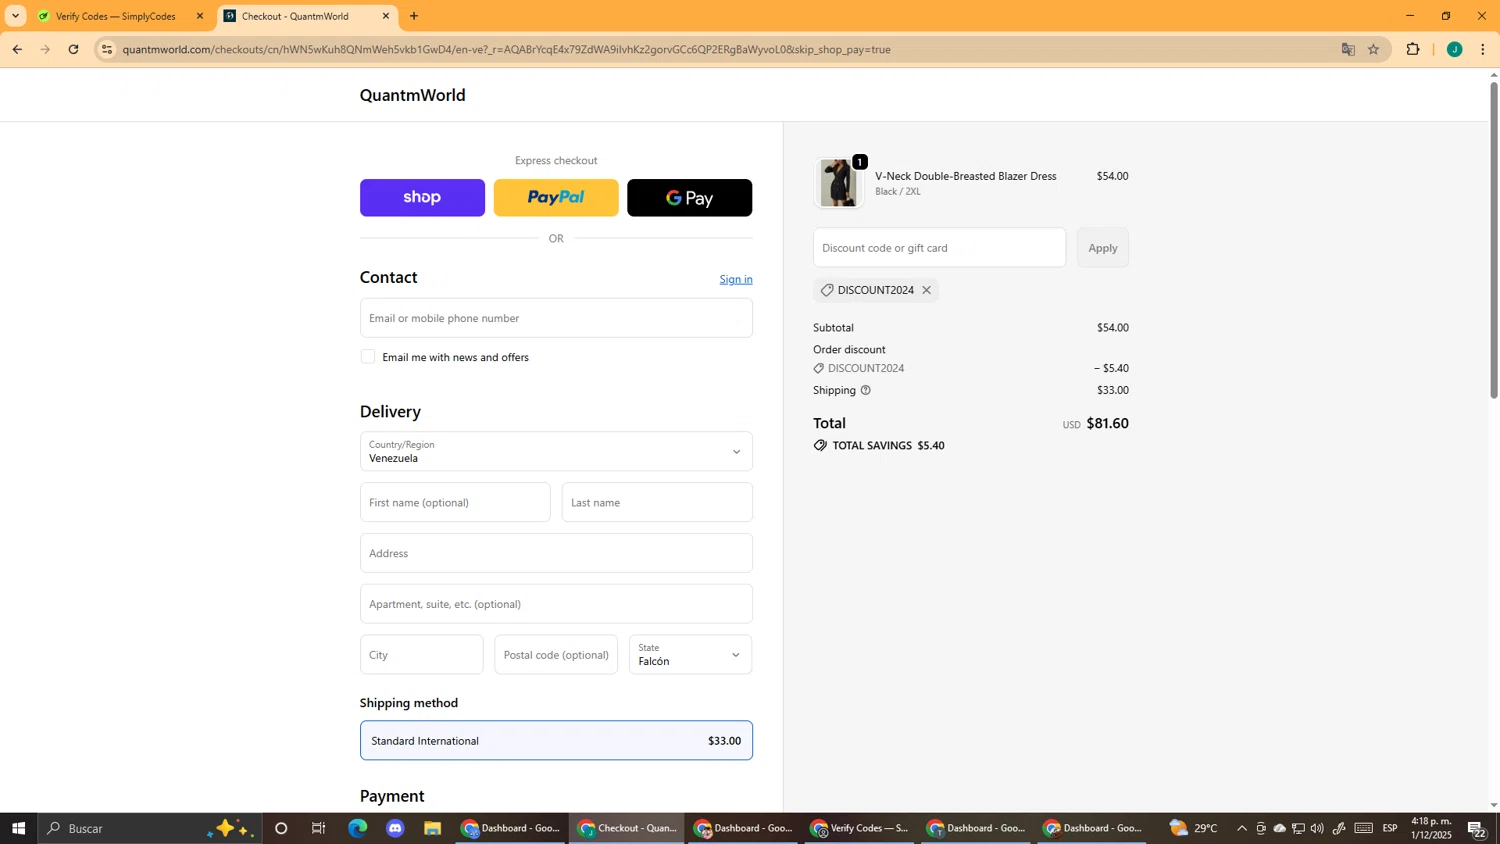
Task: Select Standard International shipping method
Action: 556,741
